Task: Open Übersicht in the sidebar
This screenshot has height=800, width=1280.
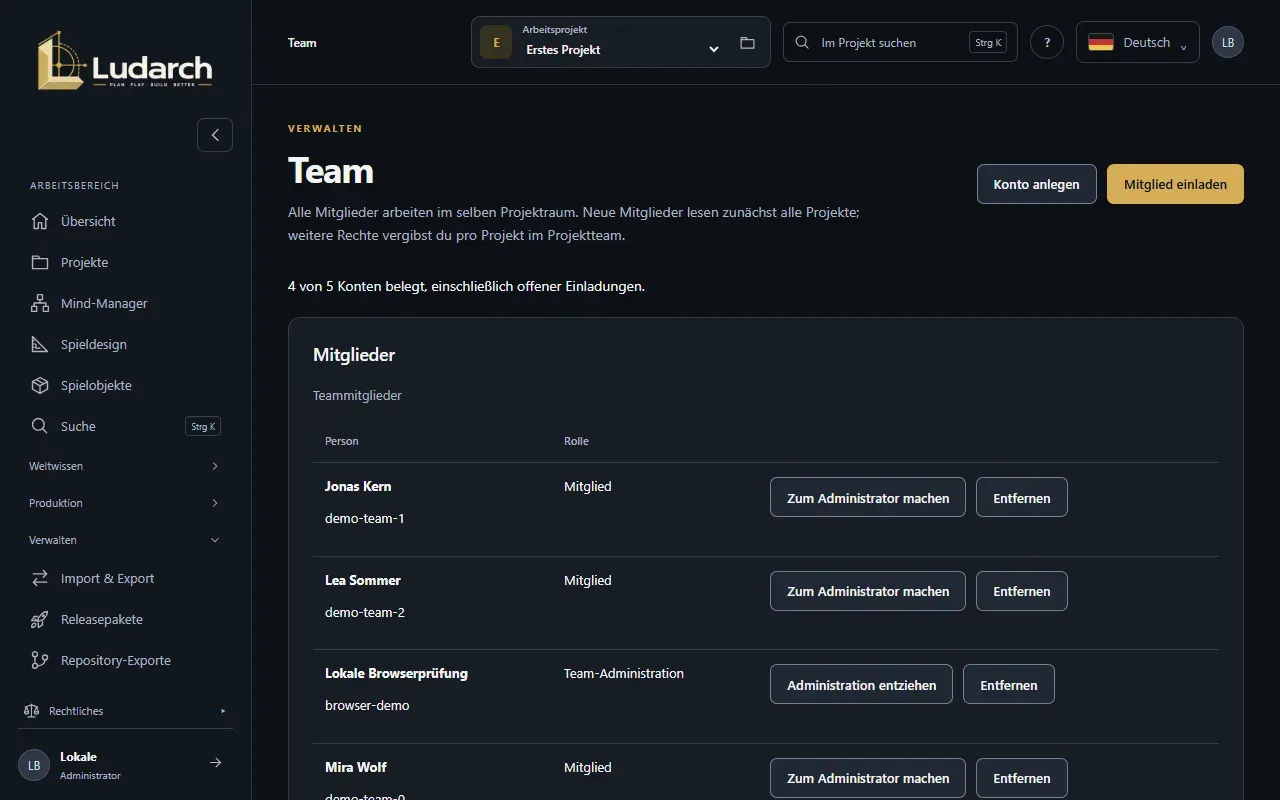Action: (125, 221)
